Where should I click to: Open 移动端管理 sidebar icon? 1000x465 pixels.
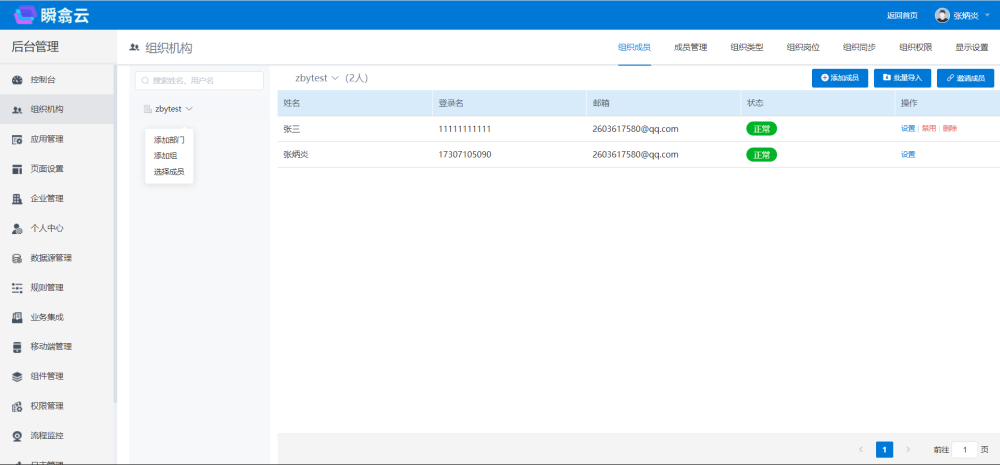pyautogui.click(x=17, y=347)
